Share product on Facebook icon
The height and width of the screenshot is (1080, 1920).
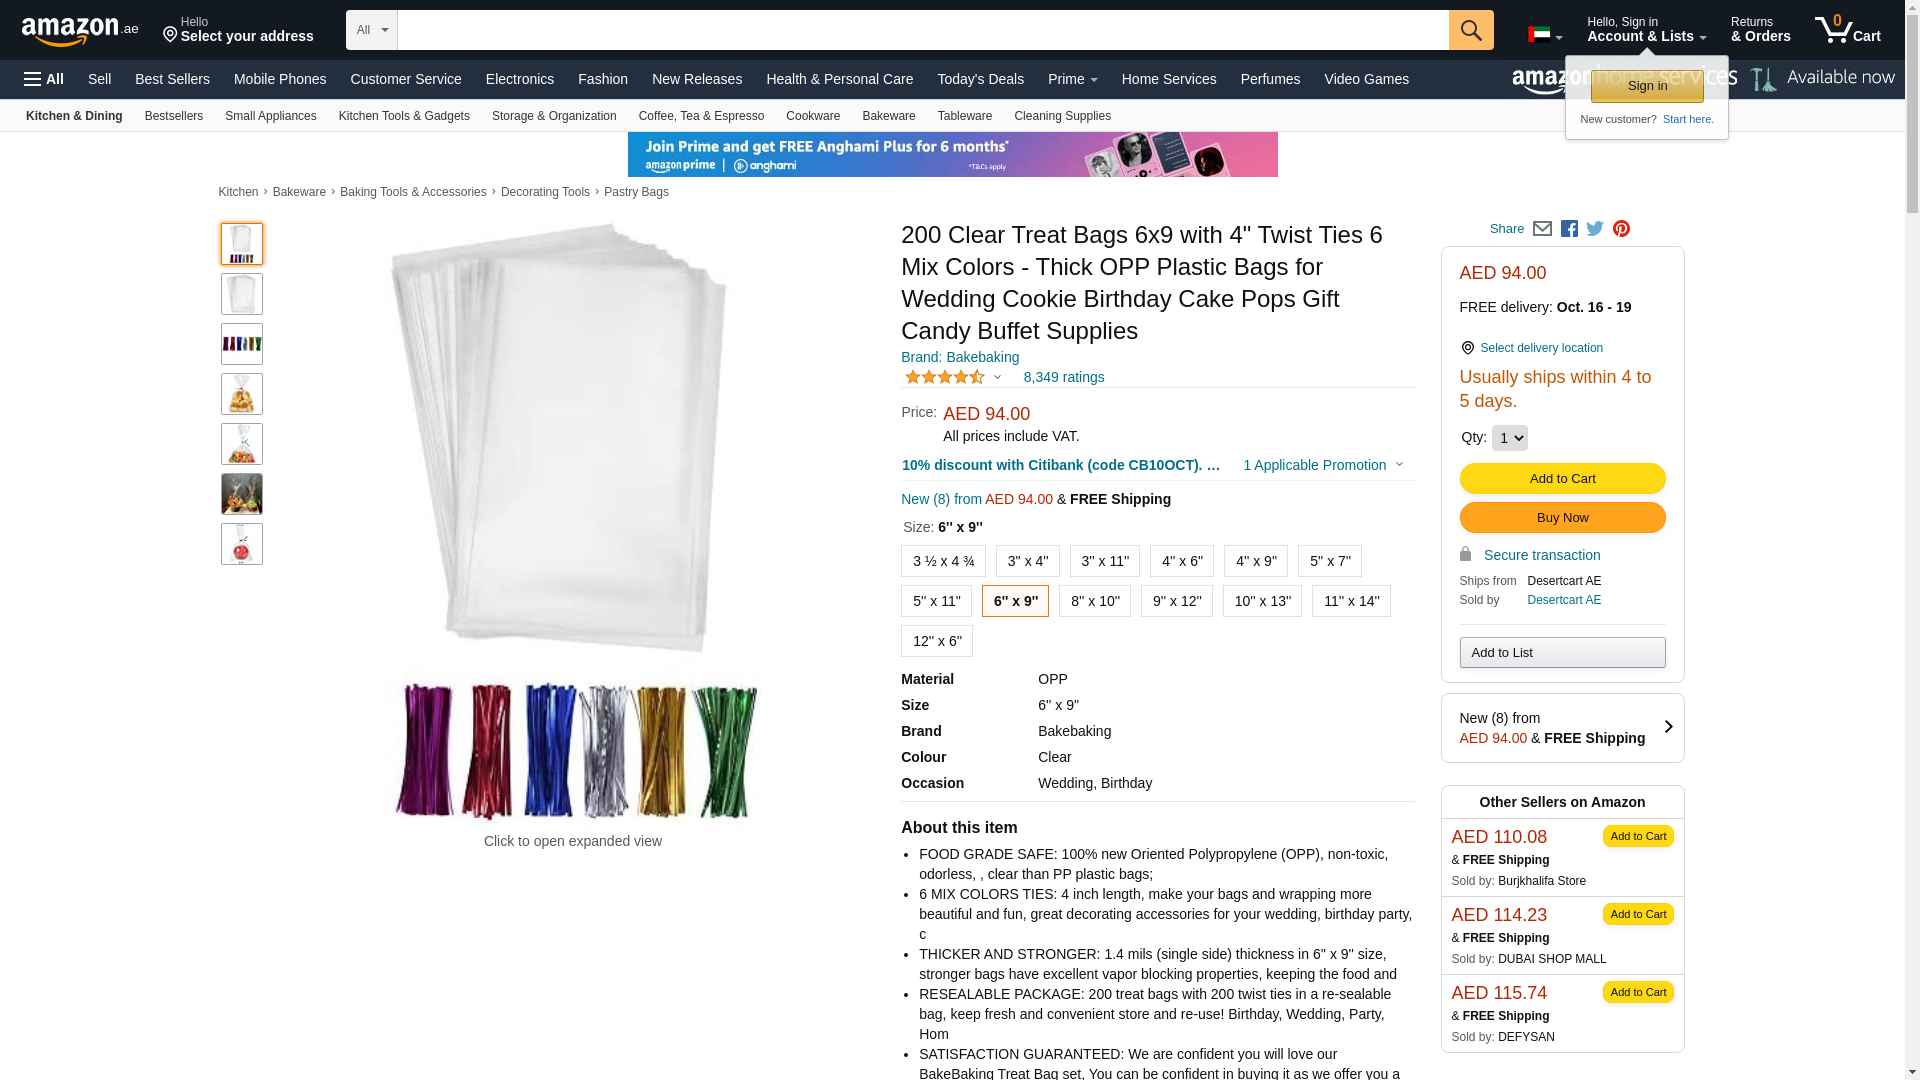click(1569, 229)
